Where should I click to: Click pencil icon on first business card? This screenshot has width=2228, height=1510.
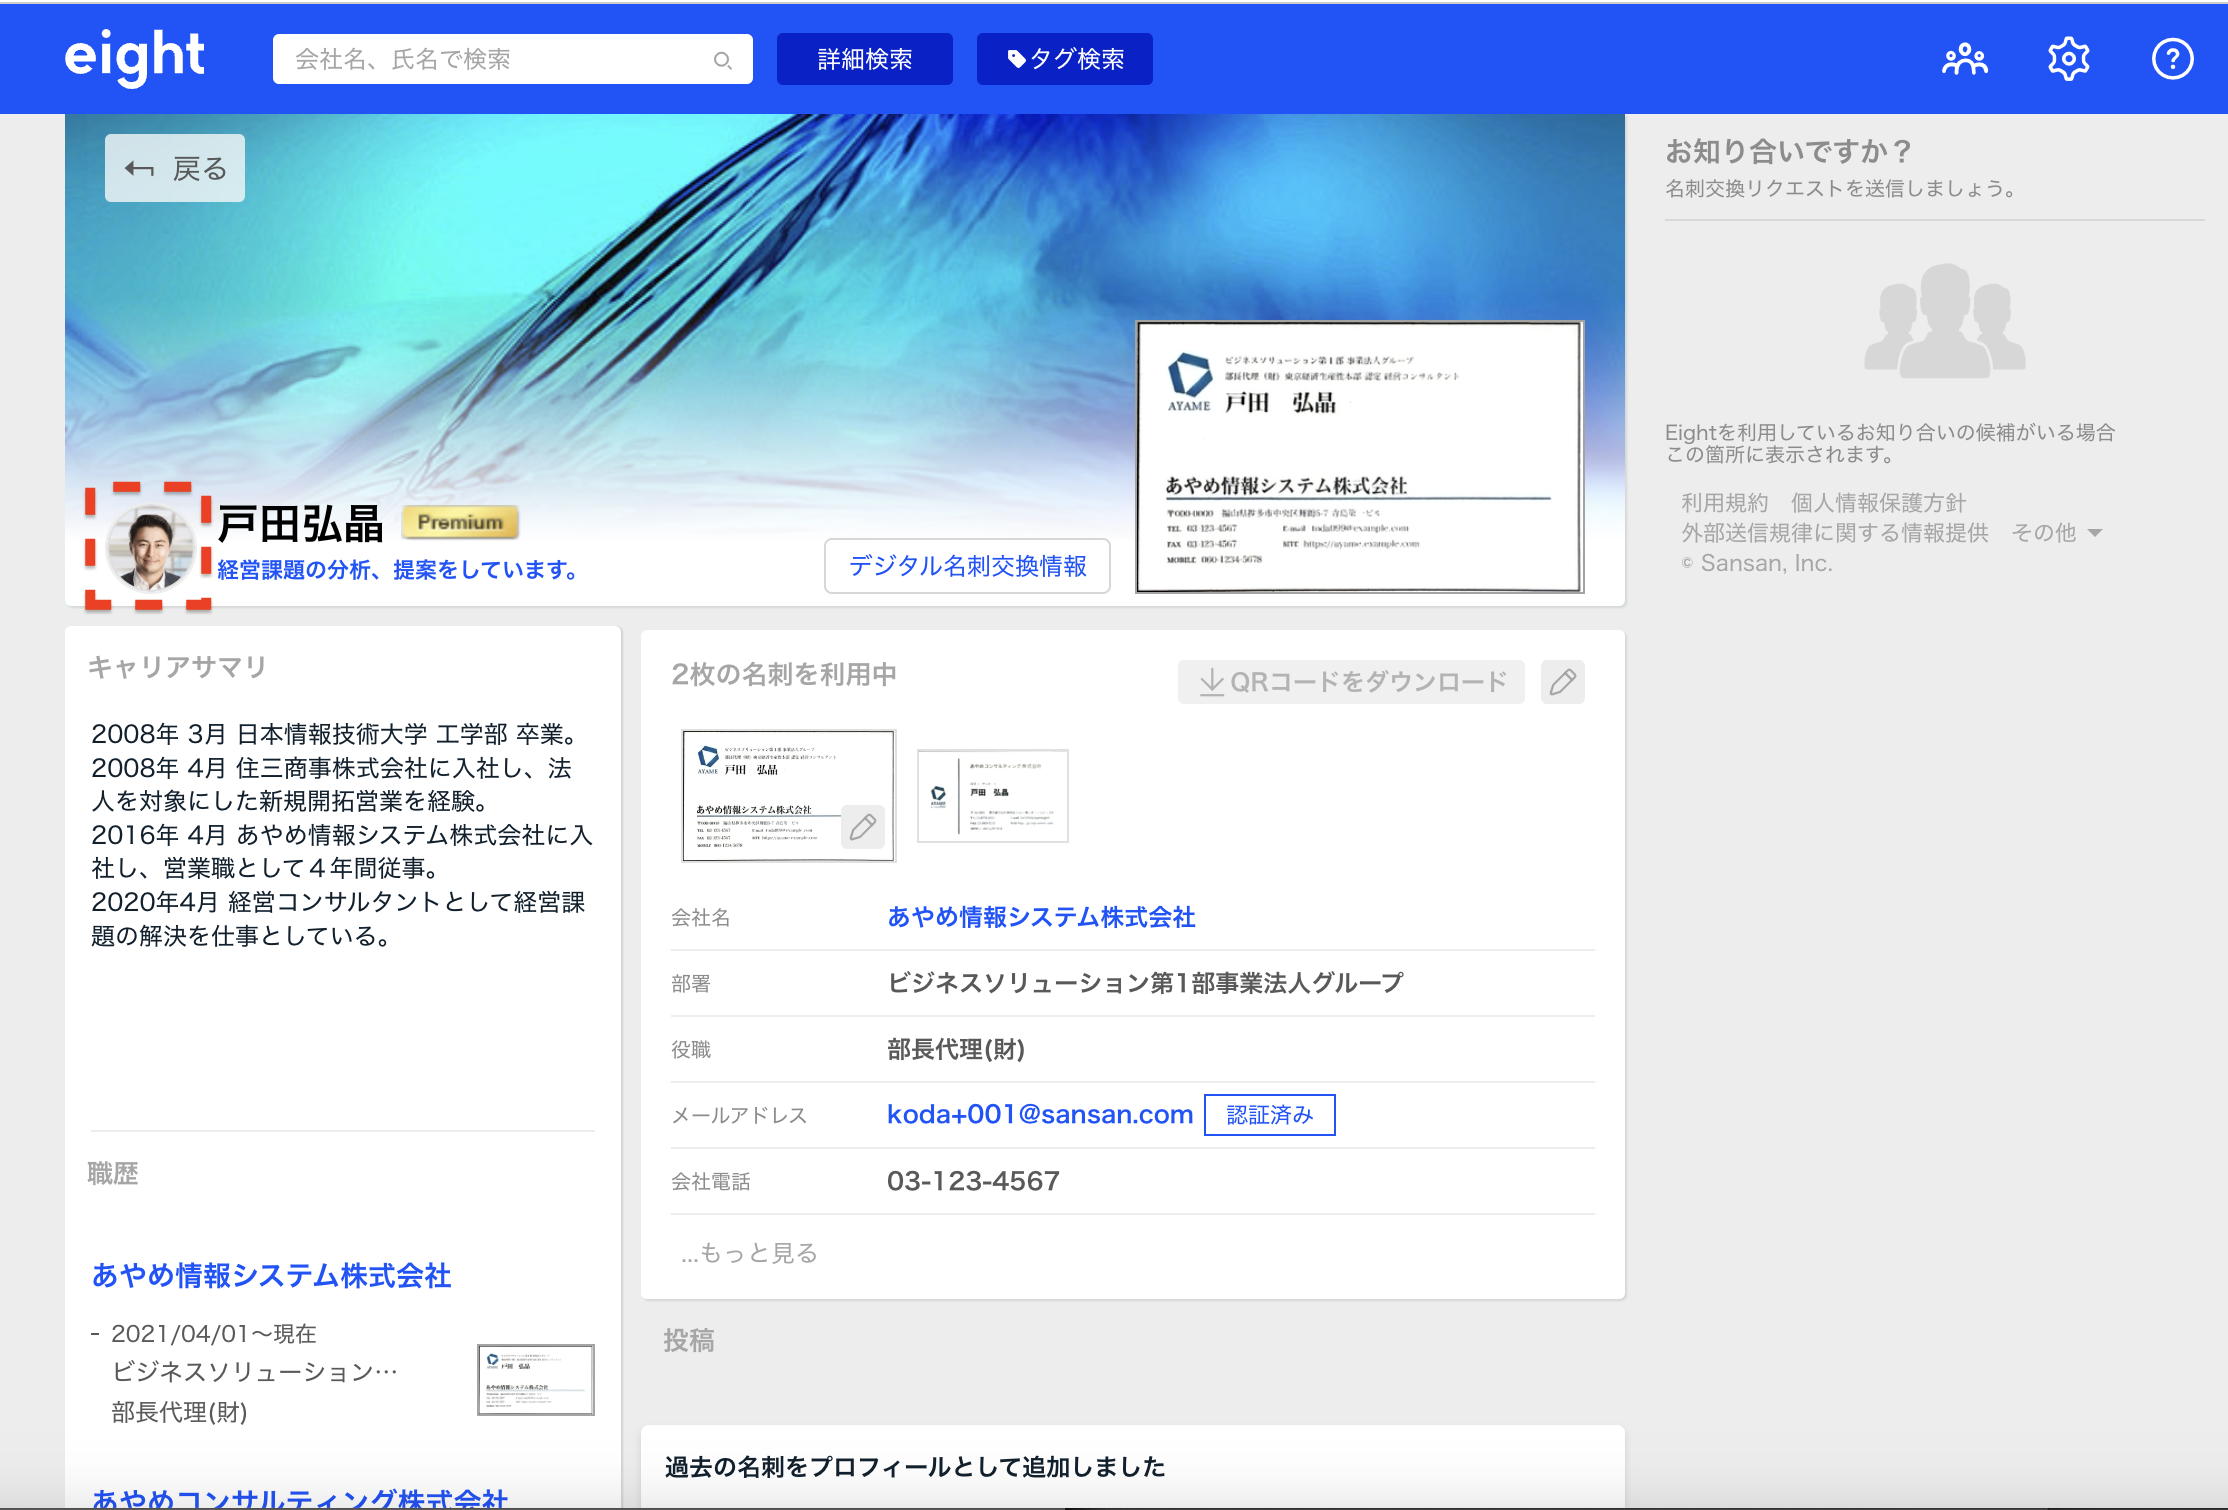pyautogui.click(x=862, y=827)
